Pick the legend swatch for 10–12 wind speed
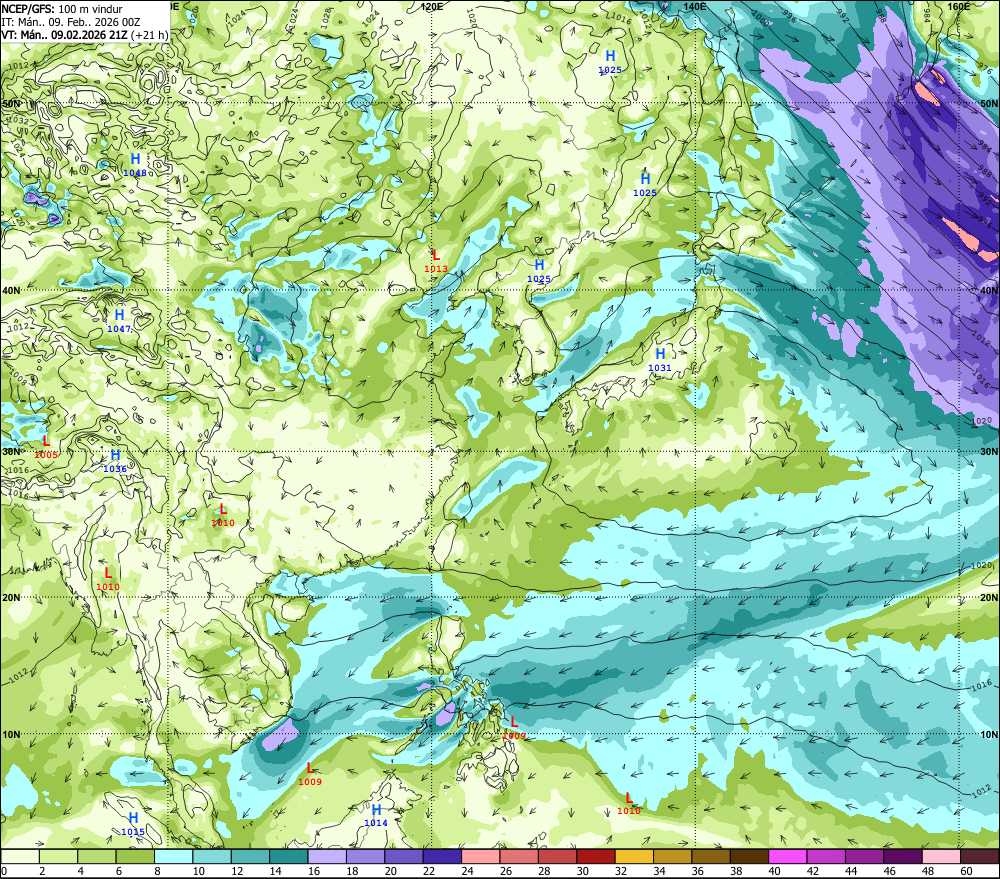1000x879 pixels. (212, 856)
